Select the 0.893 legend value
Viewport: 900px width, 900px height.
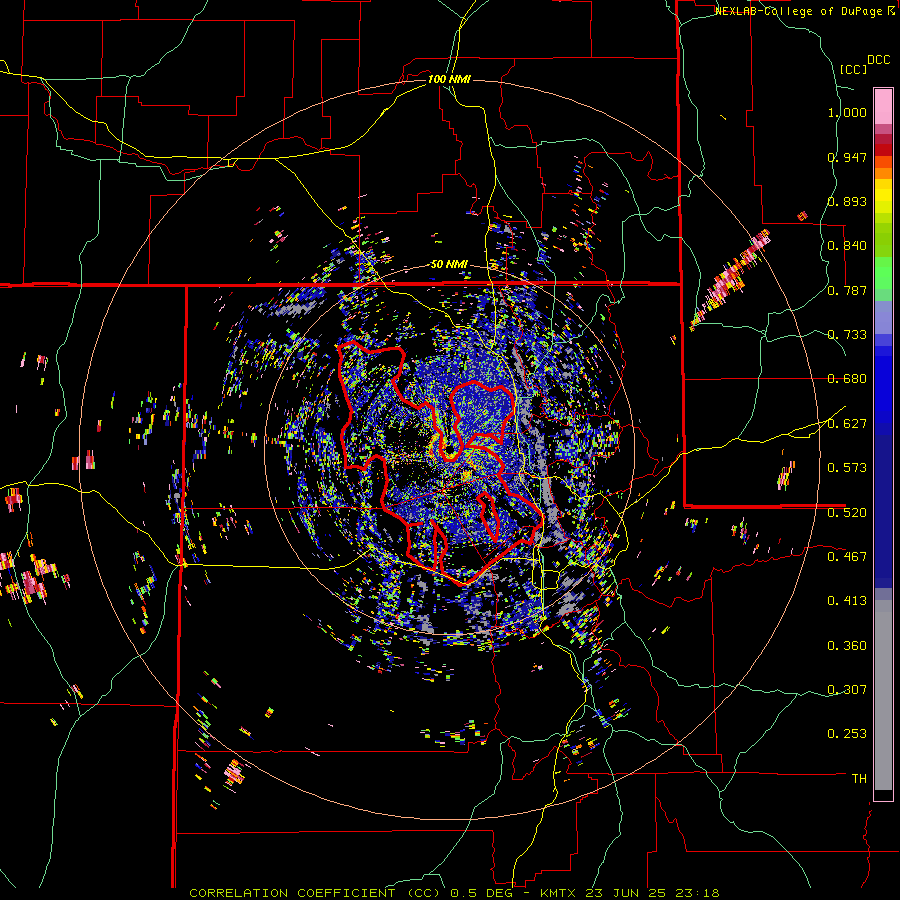[x=847, y=201]
